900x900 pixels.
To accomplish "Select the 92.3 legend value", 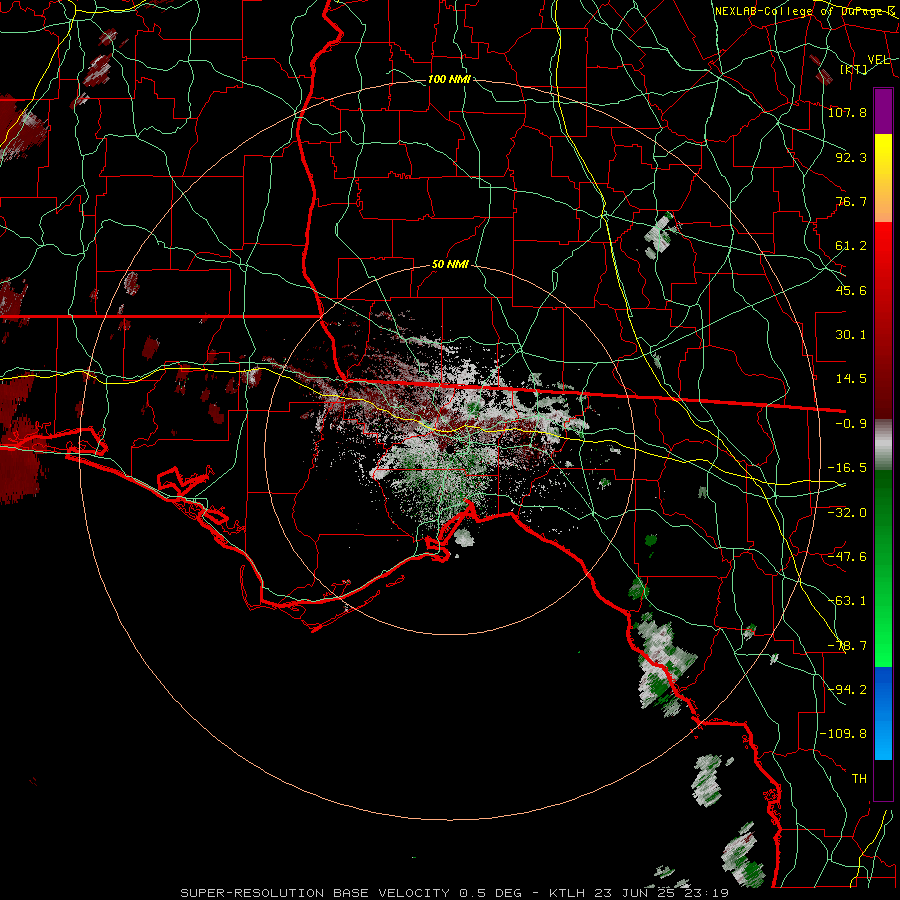I will point(851,157).
